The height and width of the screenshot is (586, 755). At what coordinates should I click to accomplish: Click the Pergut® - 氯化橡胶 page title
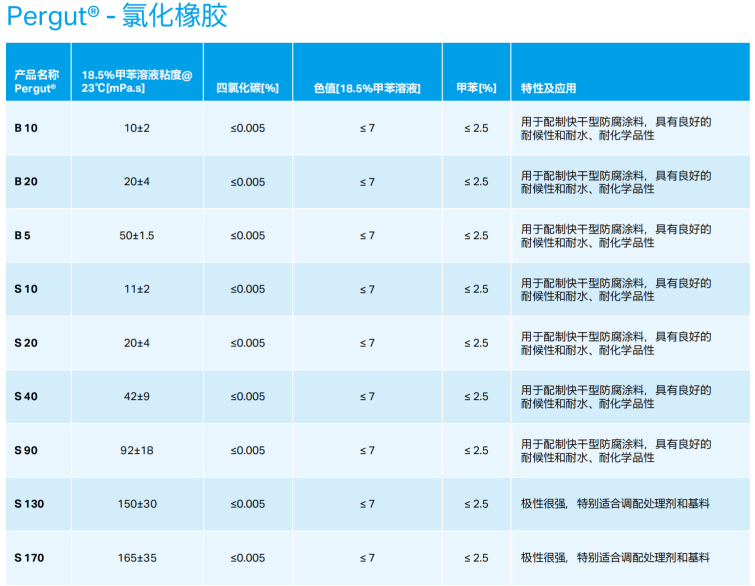click(x=116, y=17)
